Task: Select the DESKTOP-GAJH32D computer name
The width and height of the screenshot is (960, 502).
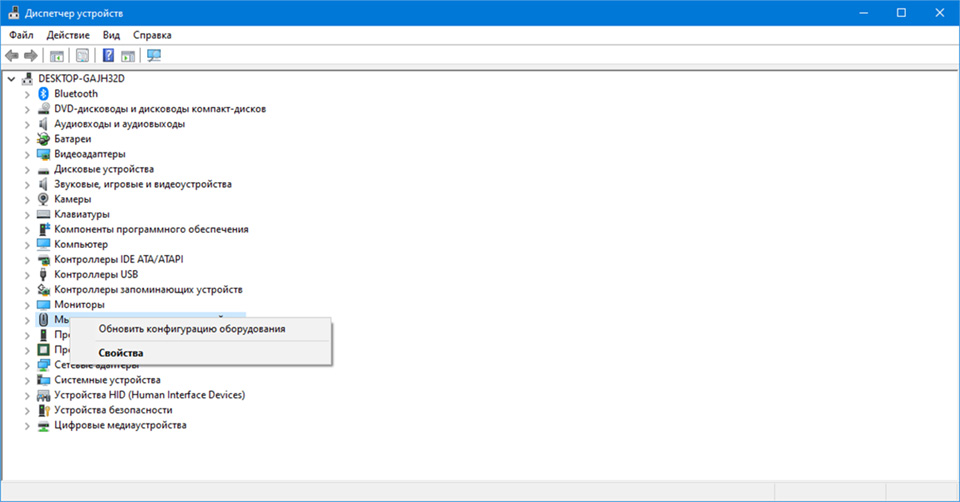Action: point(81,78)
